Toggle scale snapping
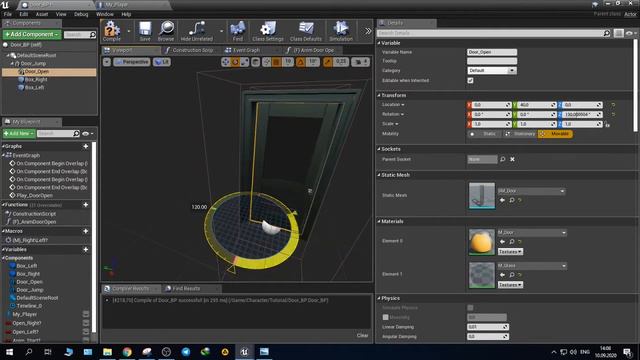640x360 pixels. pyautogui.click(x=328, y=62)
